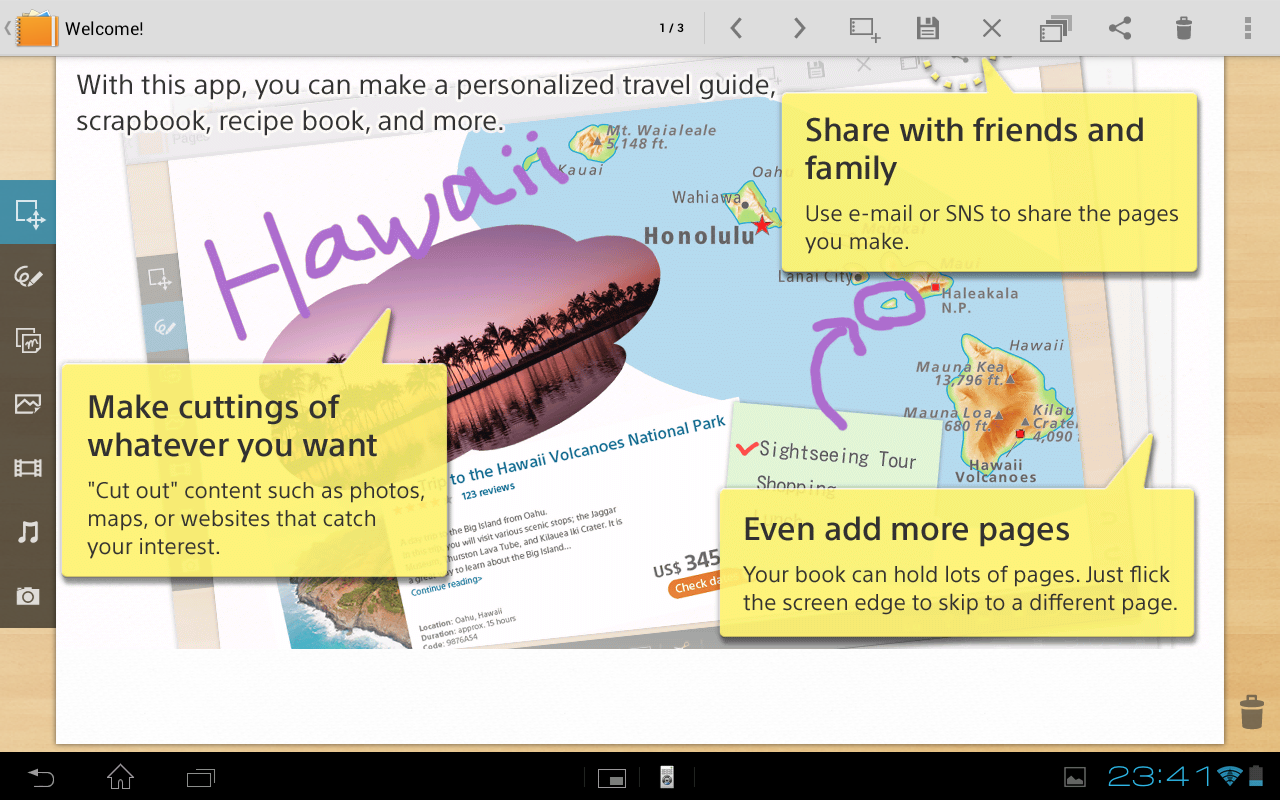Go to the next page arrow
This screenshot has width=1280, height=800.
pos(799,28)
